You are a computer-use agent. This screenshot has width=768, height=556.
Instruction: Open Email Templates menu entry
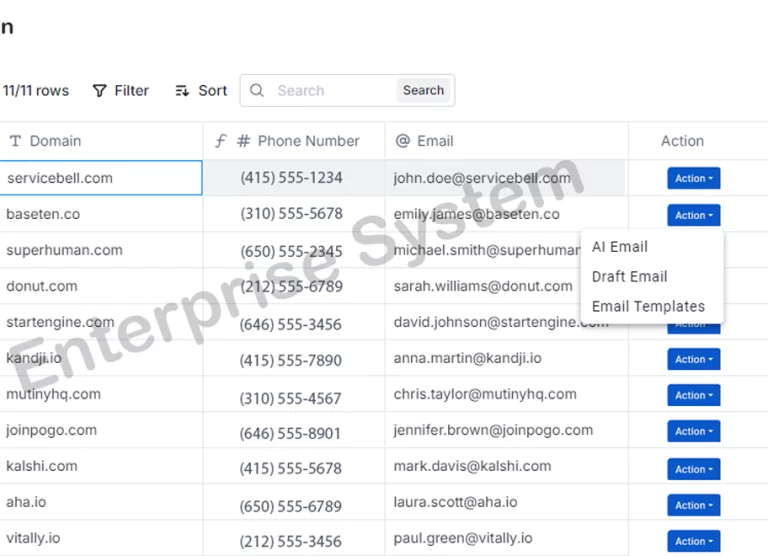[x=648, y=307]
